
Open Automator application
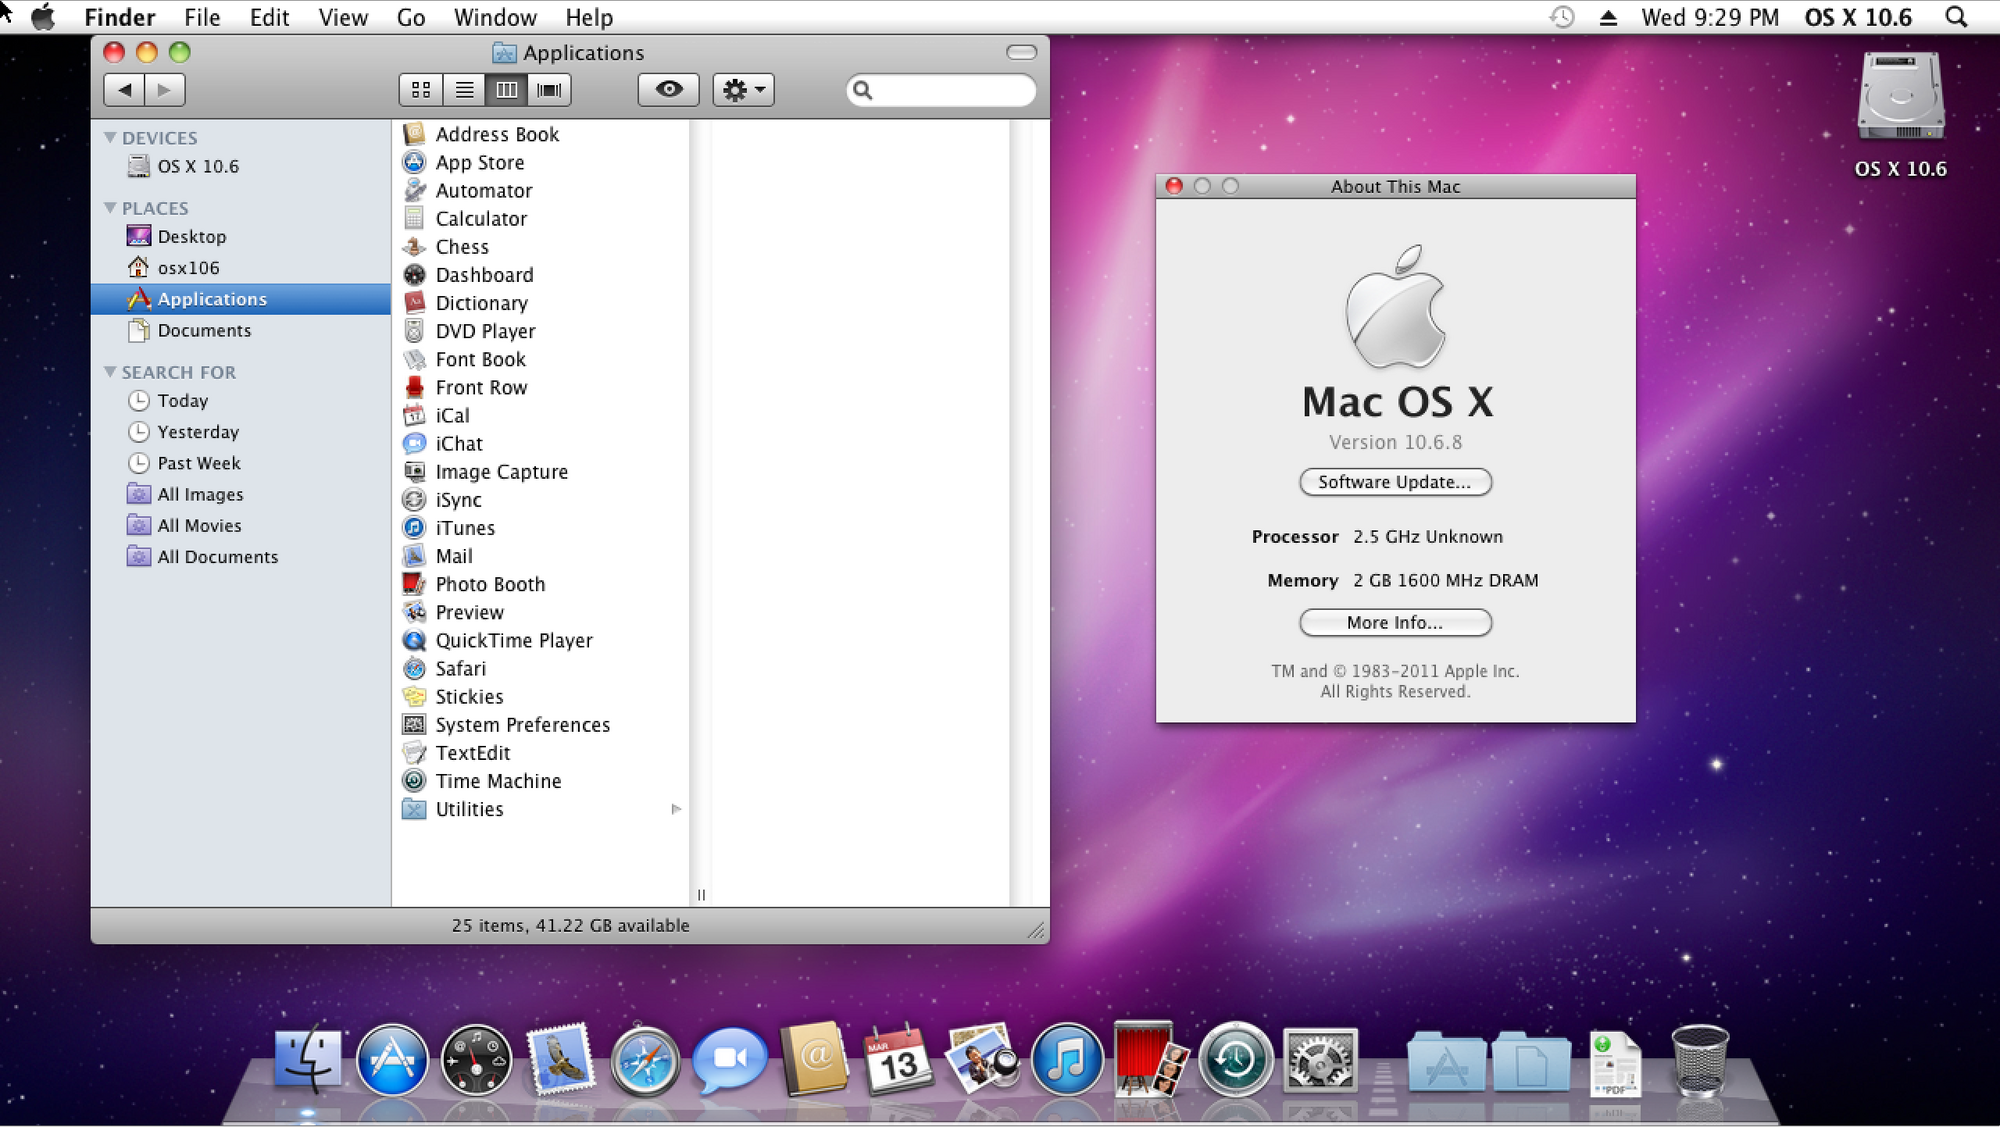[482, 190]
